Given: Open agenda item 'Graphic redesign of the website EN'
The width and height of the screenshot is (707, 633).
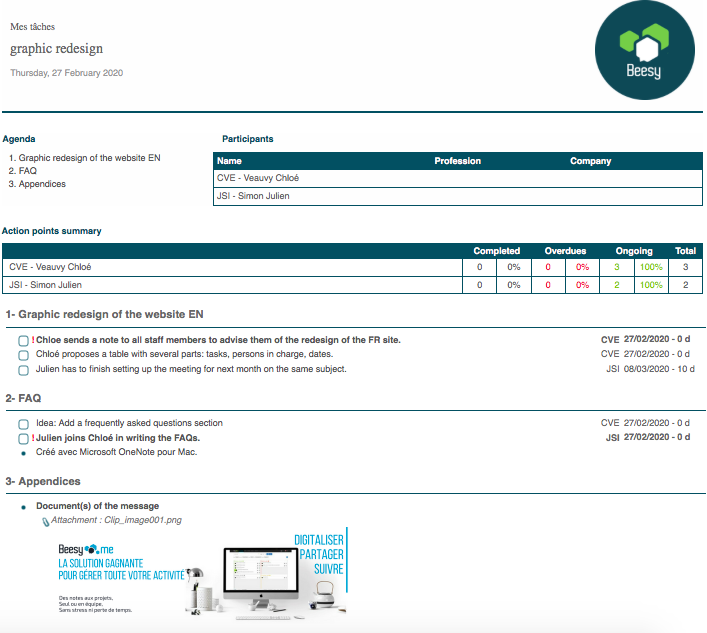Looking at the screenshot, I should (89, 158).
